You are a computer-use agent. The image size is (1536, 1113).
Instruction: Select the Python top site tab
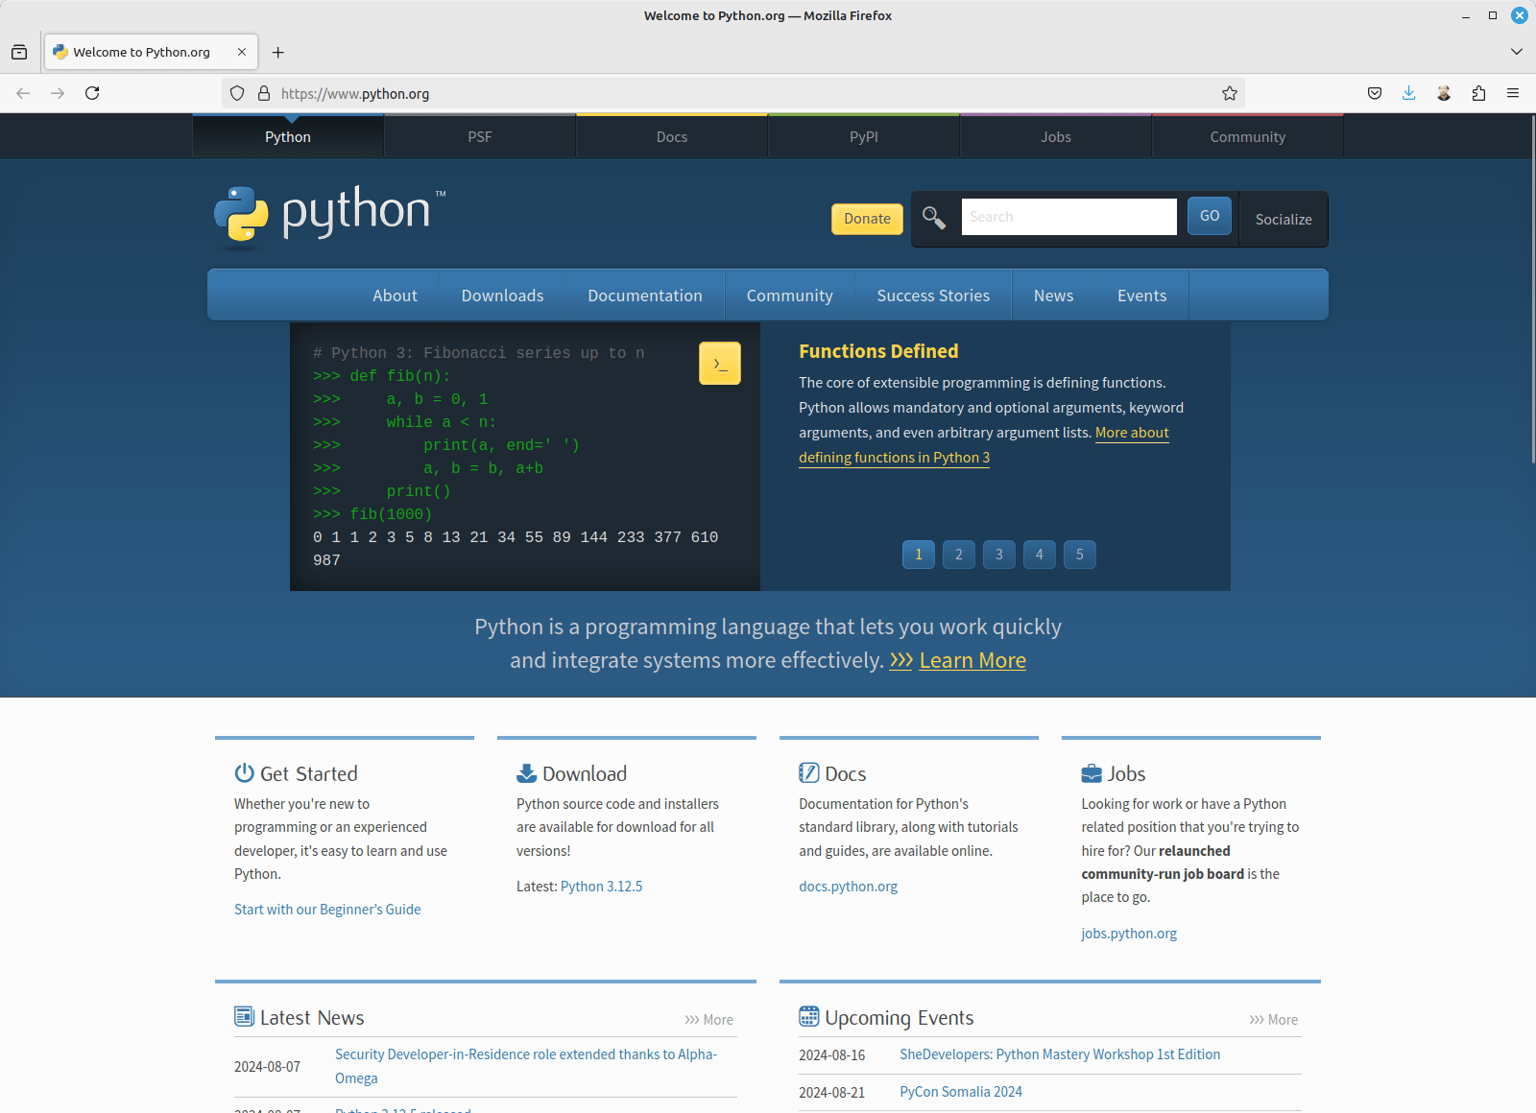288,136
